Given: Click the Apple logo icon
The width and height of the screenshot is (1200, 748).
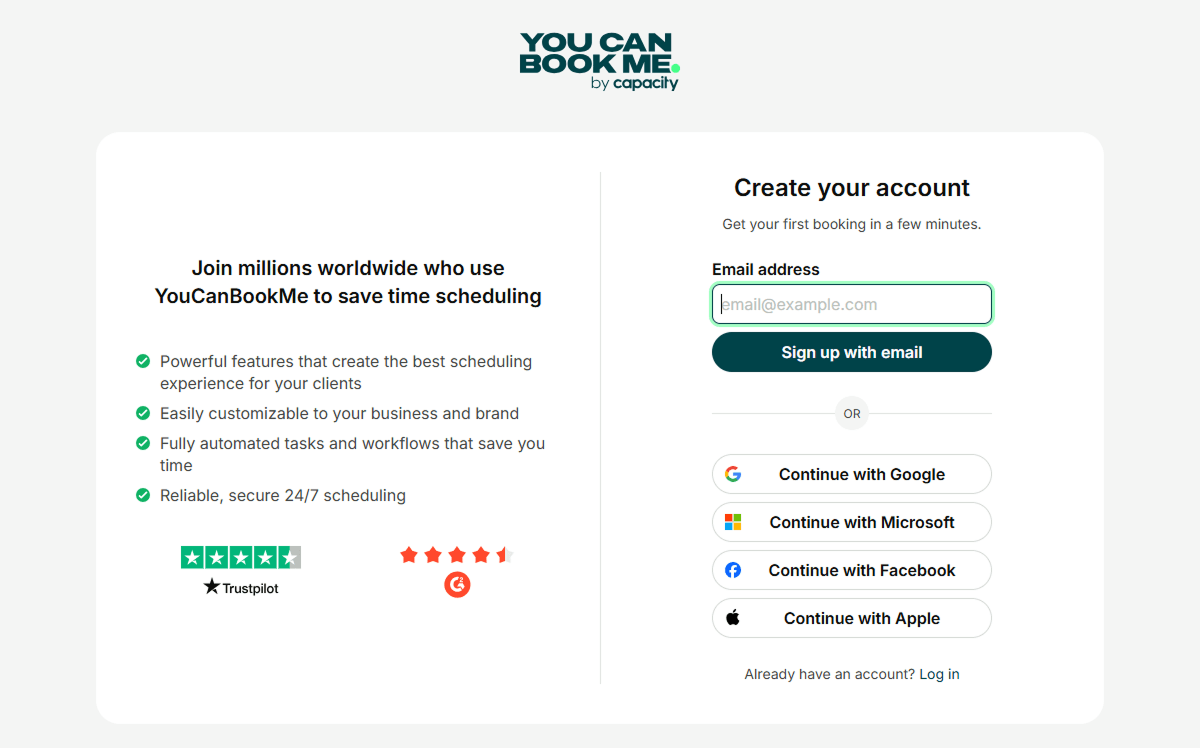Looking at the screenshot, I should [733, 618].
